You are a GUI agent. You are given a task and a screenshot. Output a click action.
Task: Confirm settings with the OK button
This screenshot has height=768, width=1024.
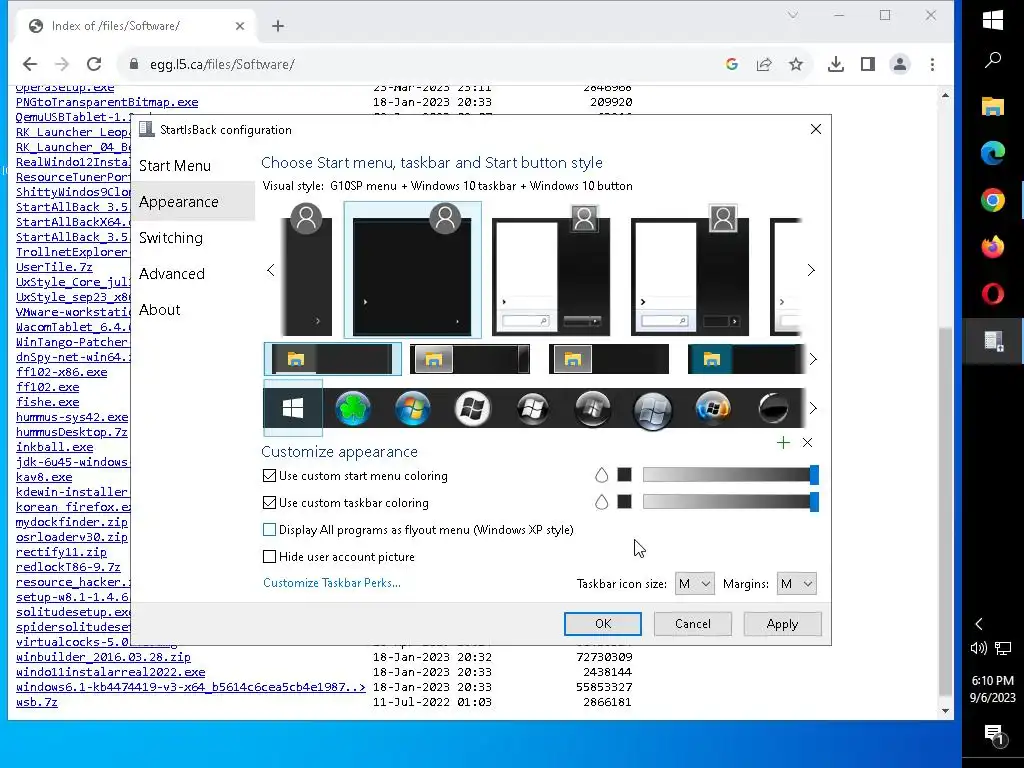603,624
